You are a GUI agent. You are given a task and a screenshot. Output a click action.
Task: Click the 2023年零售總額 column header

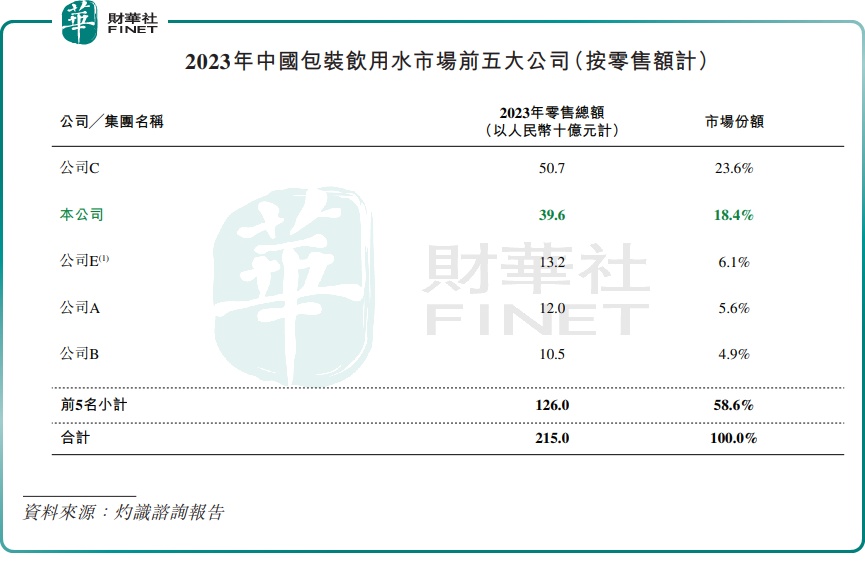pyautogui.click(x=551, y=121)
